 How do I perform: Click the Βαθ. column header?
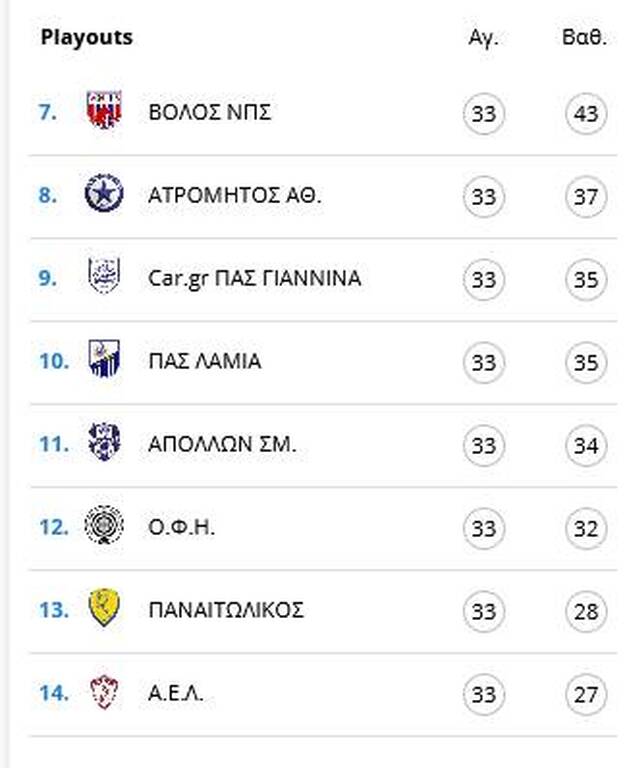(584, 38)
